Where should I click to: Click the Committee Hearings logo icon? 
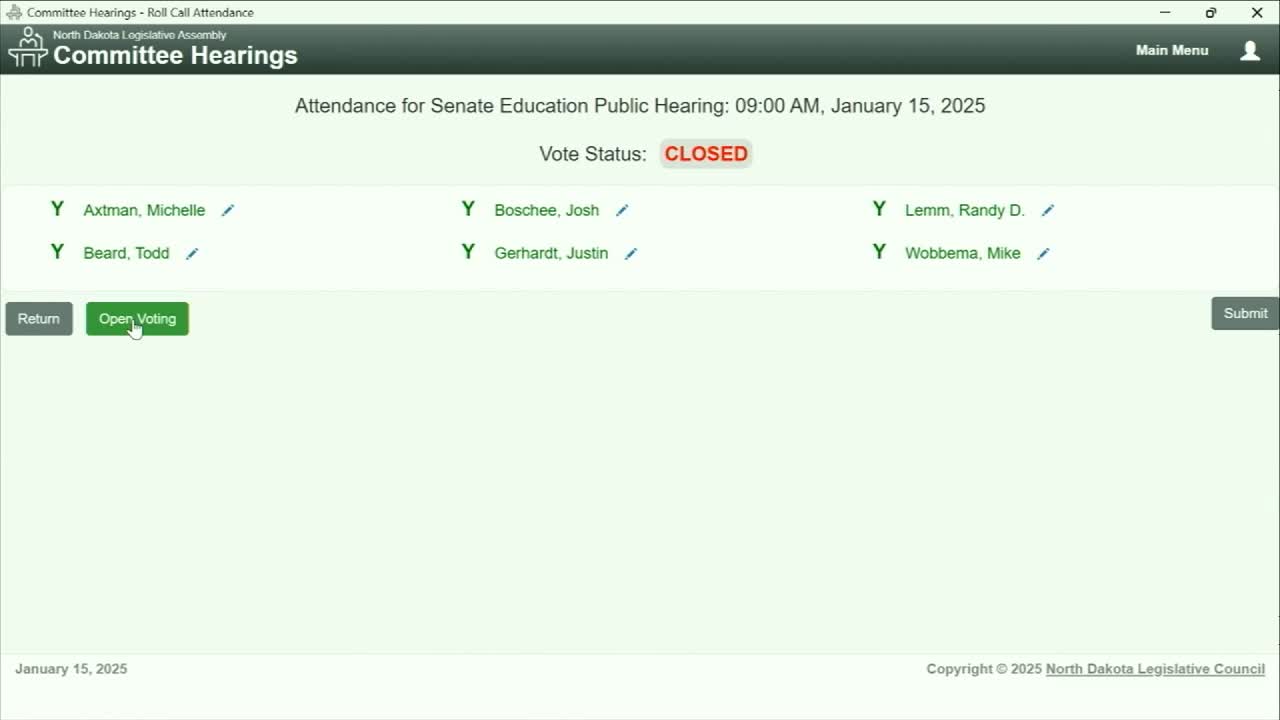point(27,48)
